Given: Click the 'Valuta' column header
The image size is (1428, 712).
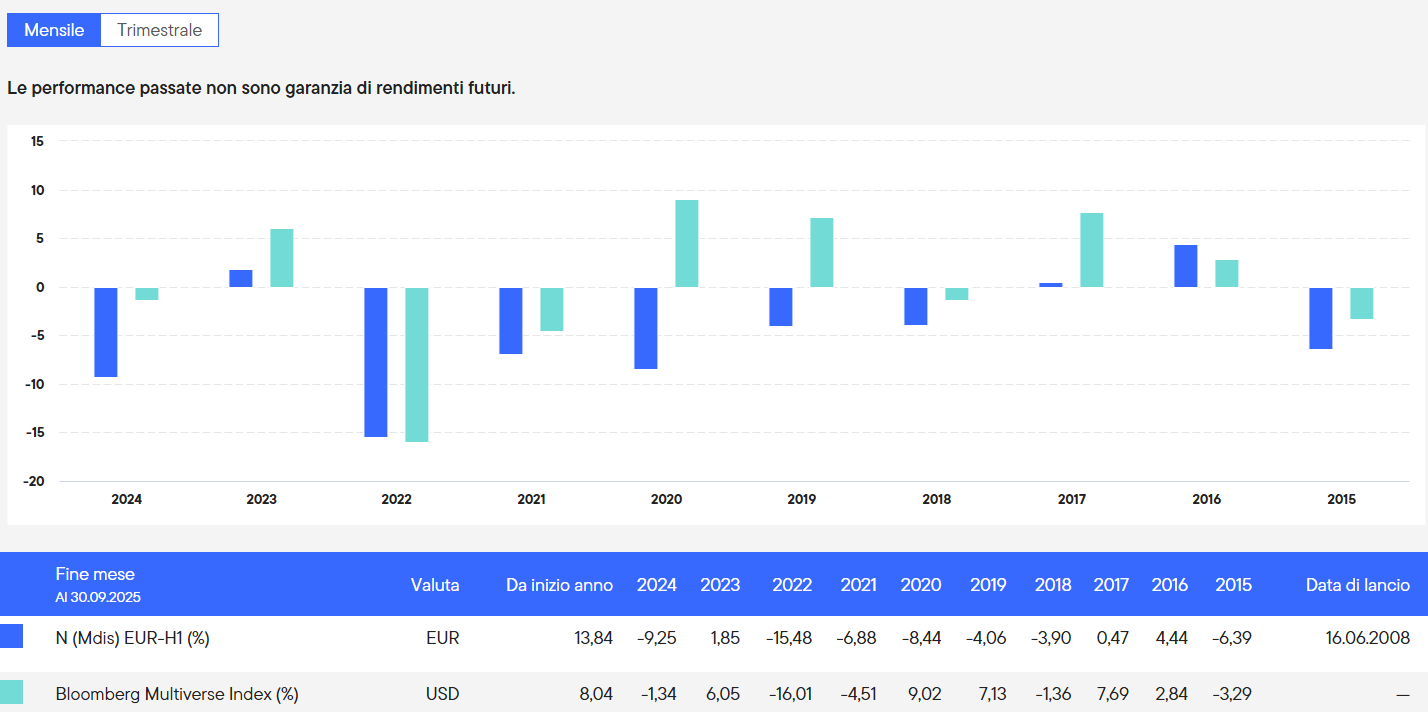Looking at the screenshot, I should (x=435, y=585).
